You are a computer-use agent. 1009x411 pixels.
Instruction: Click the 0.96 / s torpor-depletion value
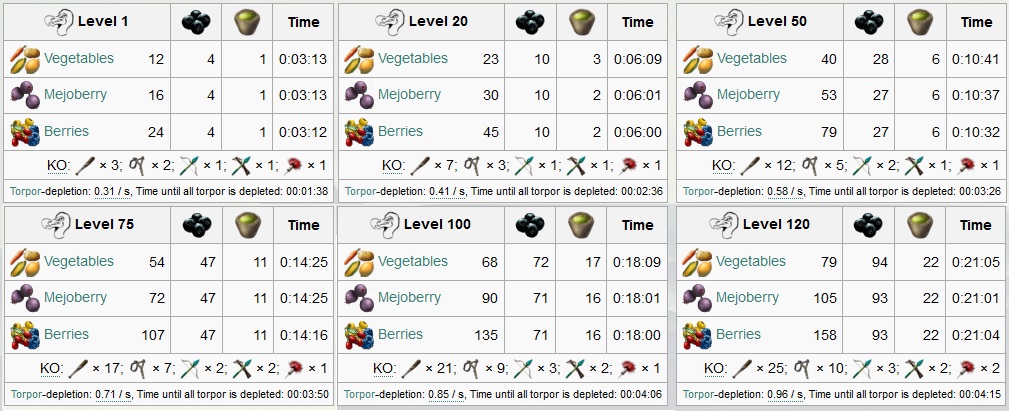click(785, 394)
